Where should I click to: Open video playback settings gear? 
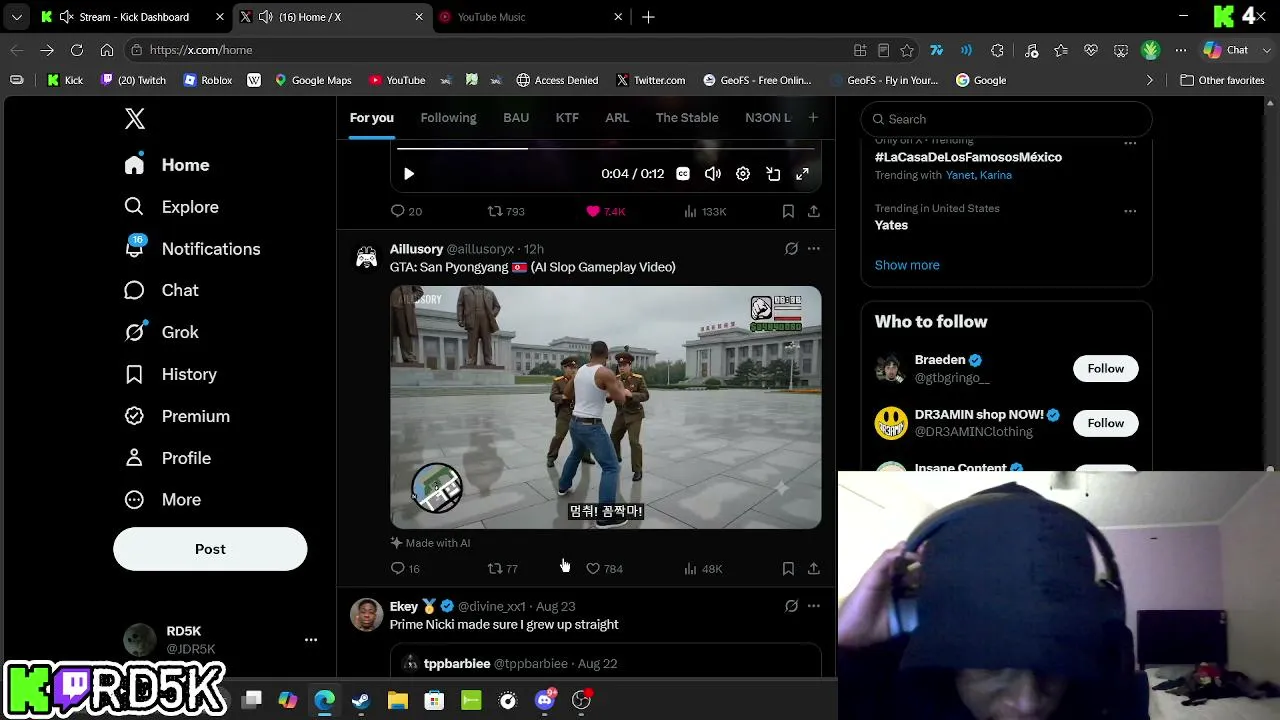(x=743, y=174)
